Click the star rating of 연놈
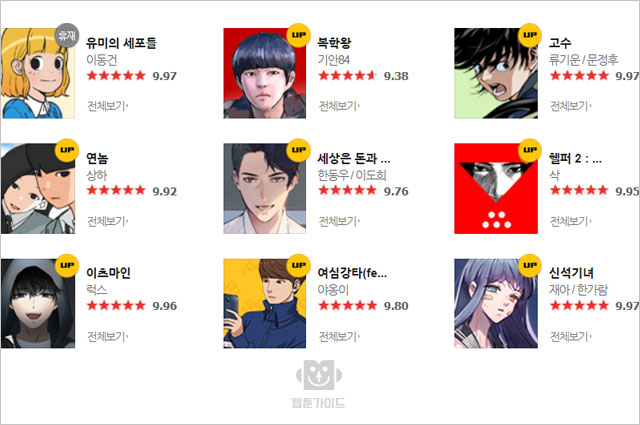Viewport: 640px width, 425px height. [x=132, y=191]
